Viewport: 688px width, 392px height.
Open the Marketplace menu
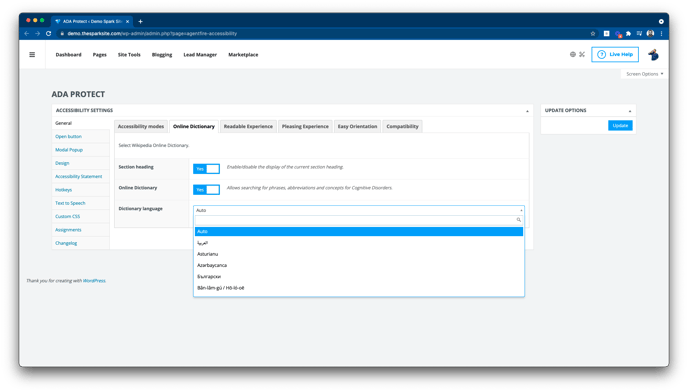pos(243,55)
